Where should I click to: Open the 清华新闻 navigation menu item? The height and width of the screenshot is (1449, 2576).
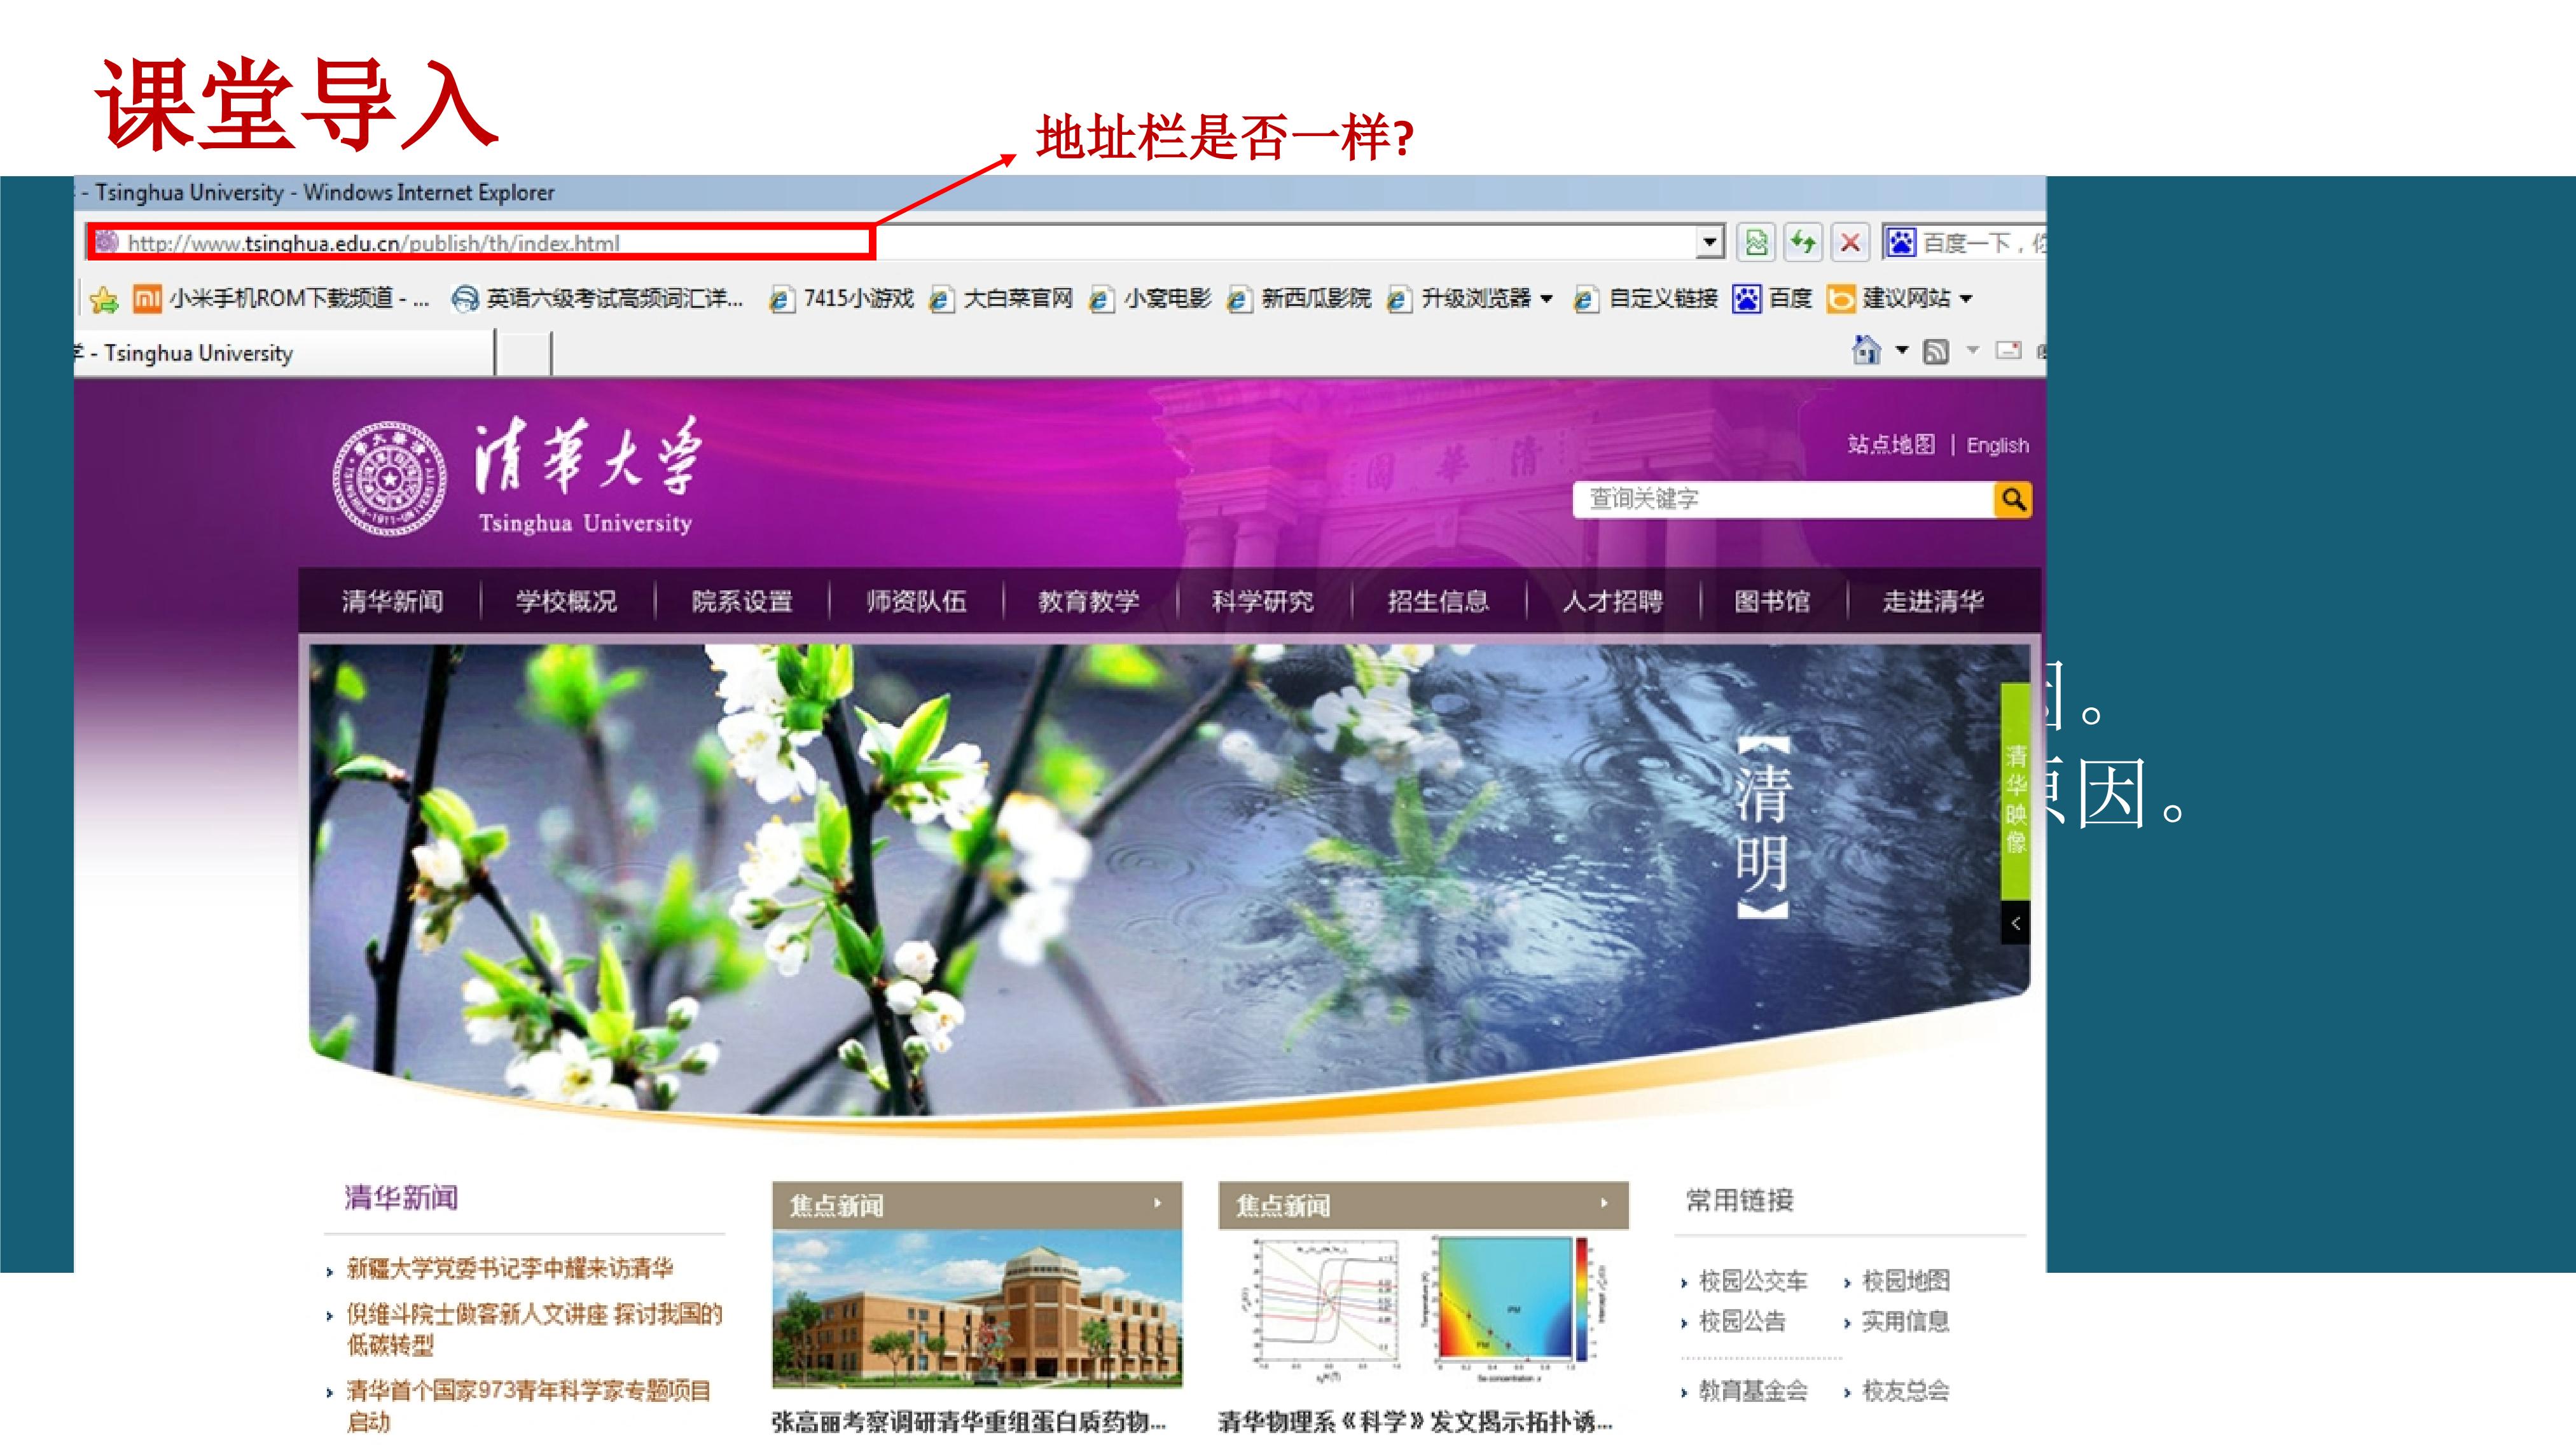pyautogui.click(x=392, y=601)
